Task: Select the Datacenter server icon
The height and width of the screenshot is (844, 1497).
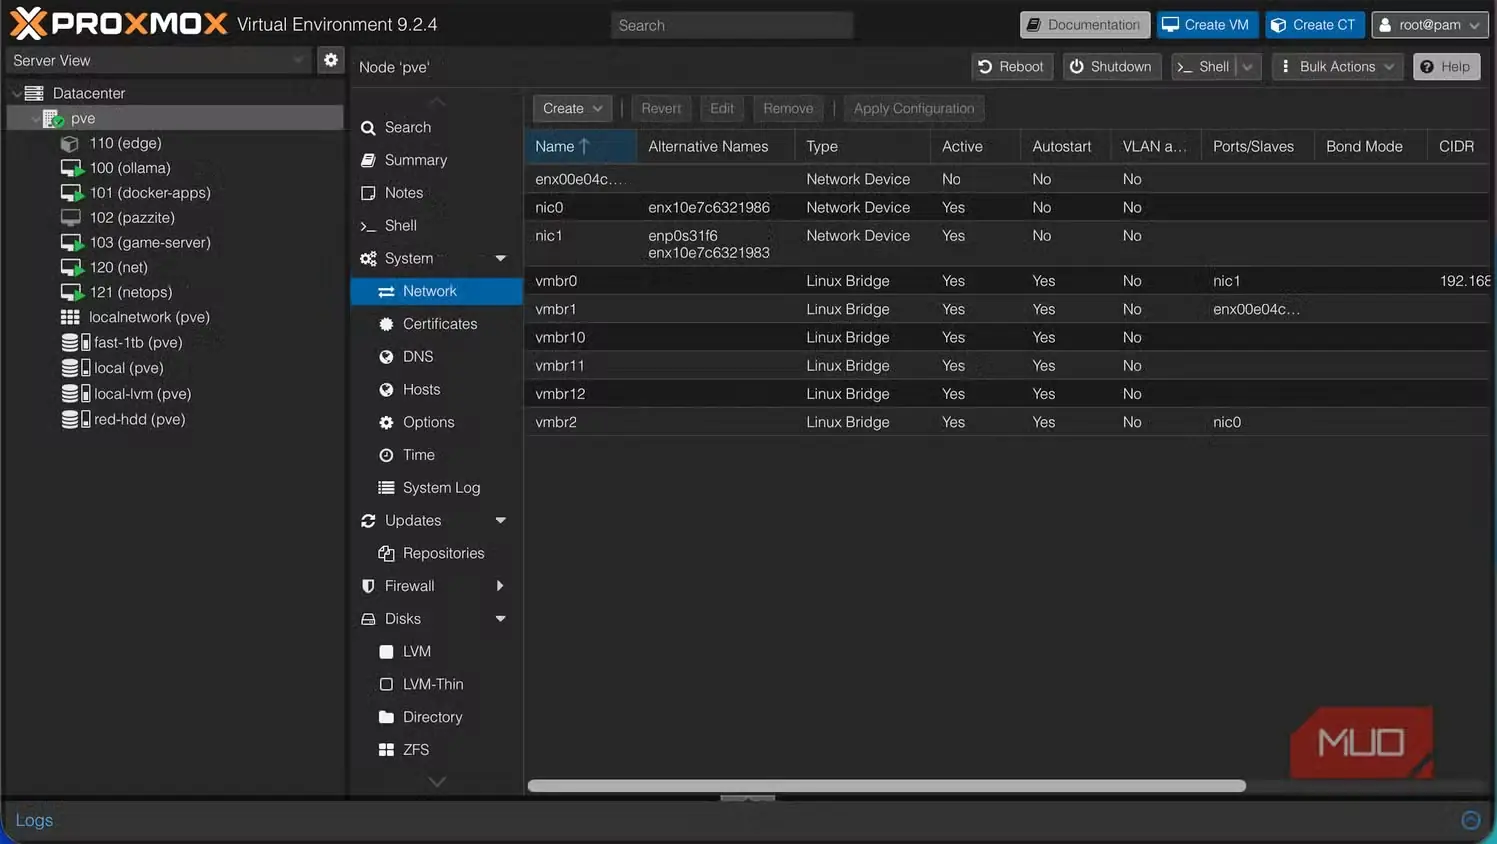Action: point(34,93)
